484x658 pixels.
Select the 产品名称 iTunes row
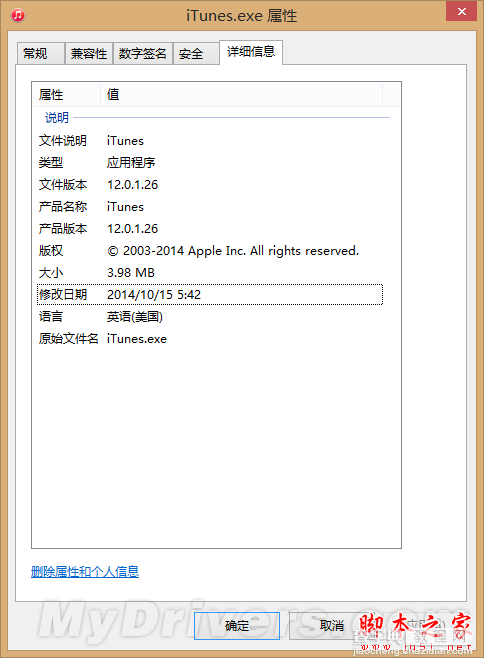(210, 206)
